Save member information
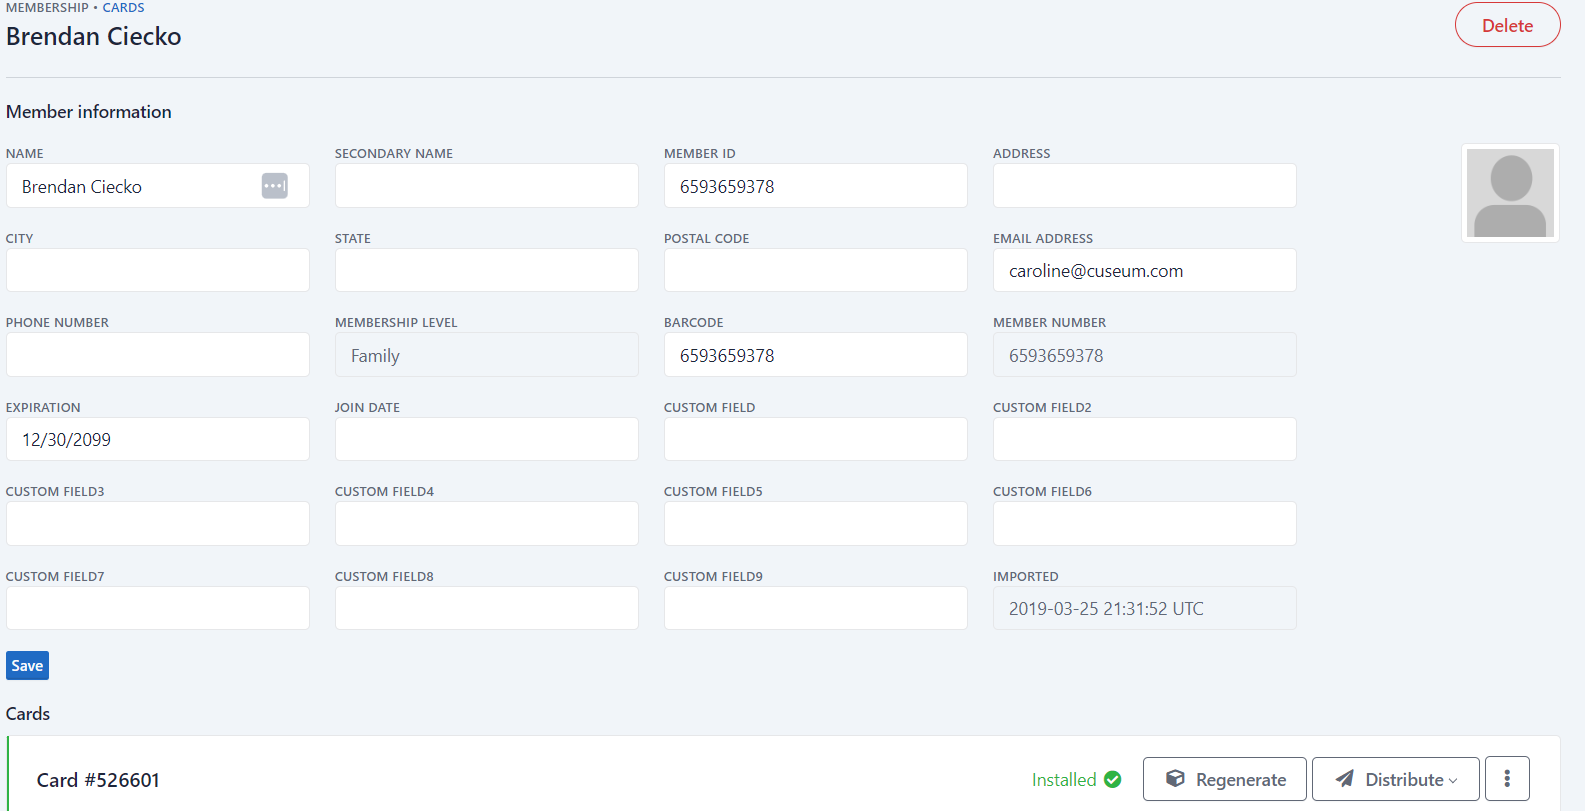 [x=27, y=666]
